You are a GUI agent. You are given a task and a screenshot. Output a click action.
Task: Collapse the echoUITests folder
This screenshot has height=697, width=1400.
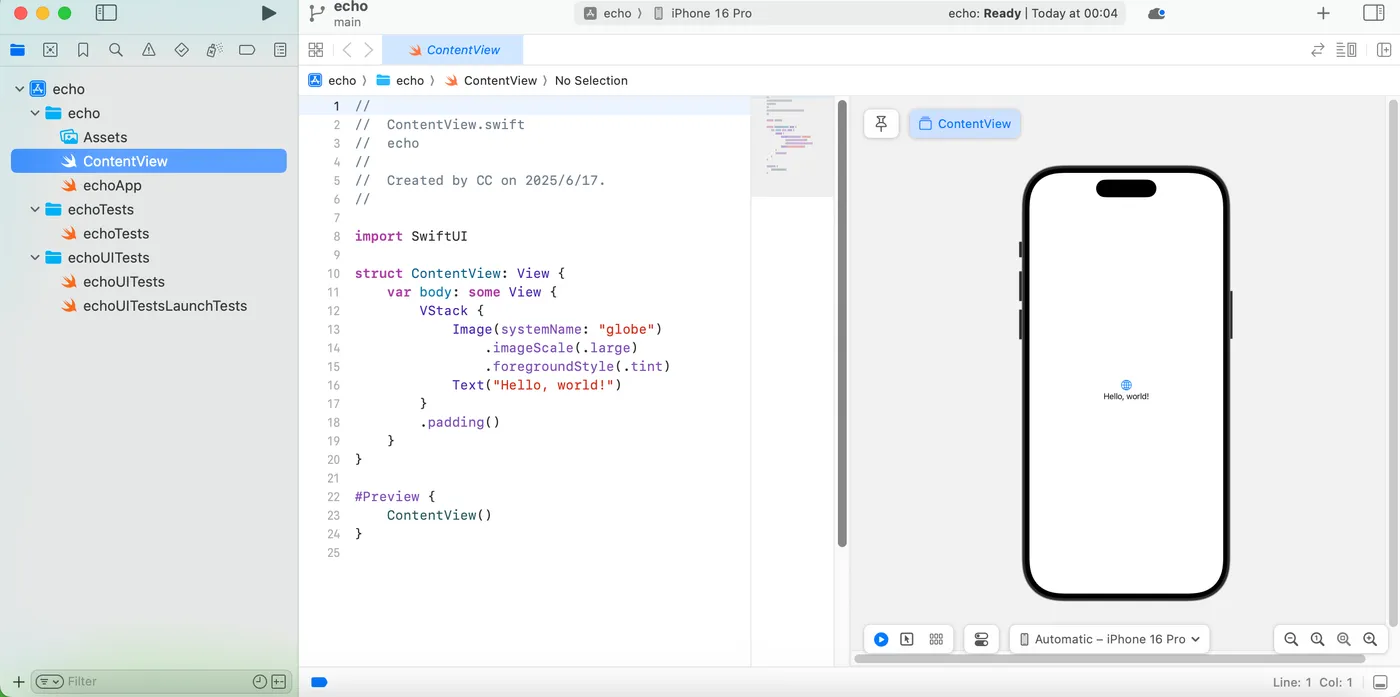[x=35, y=257]
